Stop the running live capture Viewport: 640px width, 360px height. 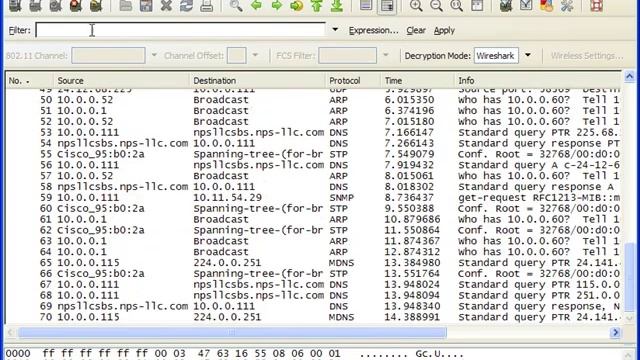(x=76, y=5)
